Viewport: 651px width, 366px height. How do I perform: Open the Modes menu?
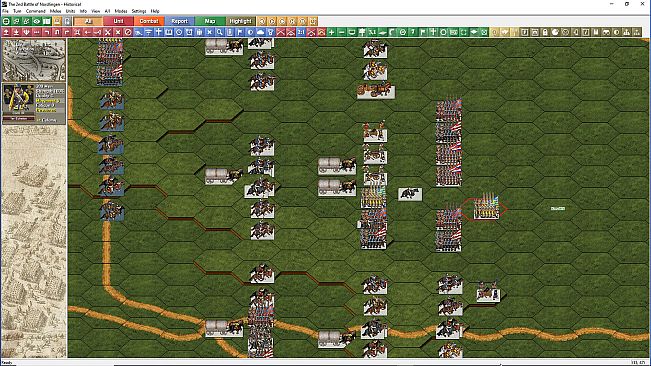point(121,11)
